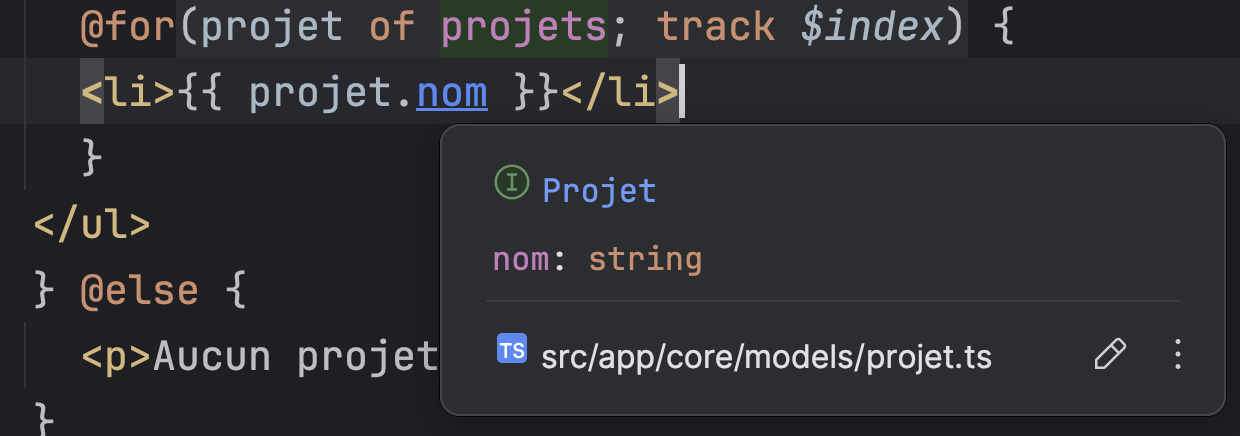Image resolution: width=1240 pixels, height=436 pixels.
Task: Click the of keyword in the loop
Action: (x=391, y=27)
